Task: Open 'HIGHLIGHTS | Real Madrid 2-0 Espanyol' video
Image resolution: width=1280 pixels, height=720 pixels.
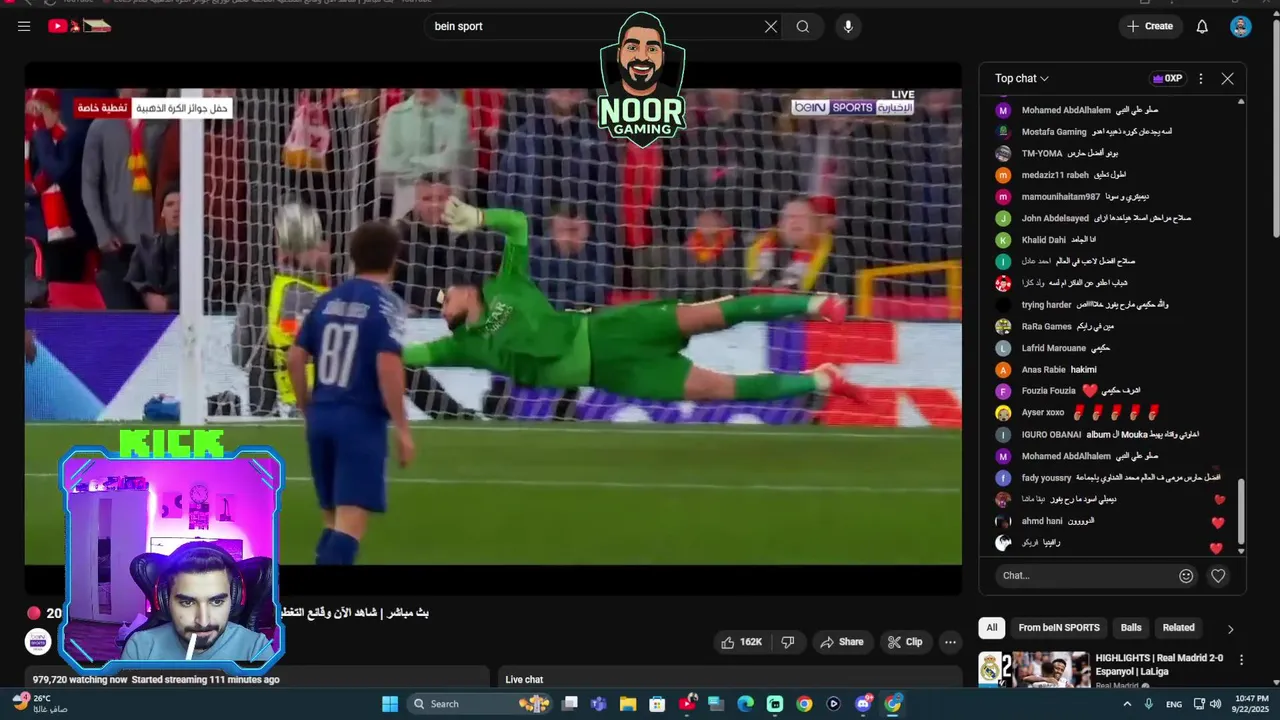Action: (x=1159, y=664)
